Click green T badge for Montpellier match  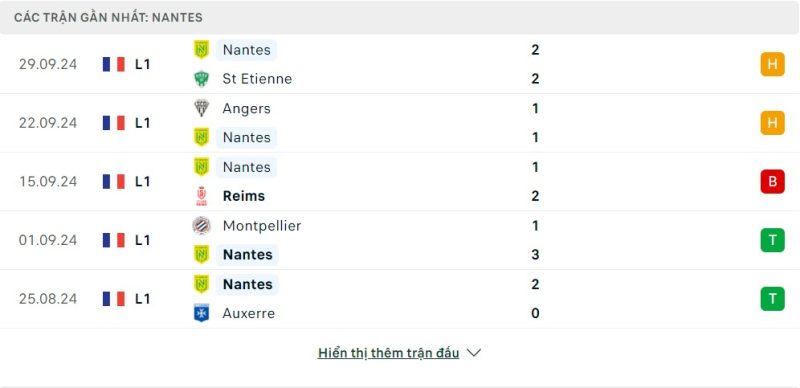click(772, 240)
